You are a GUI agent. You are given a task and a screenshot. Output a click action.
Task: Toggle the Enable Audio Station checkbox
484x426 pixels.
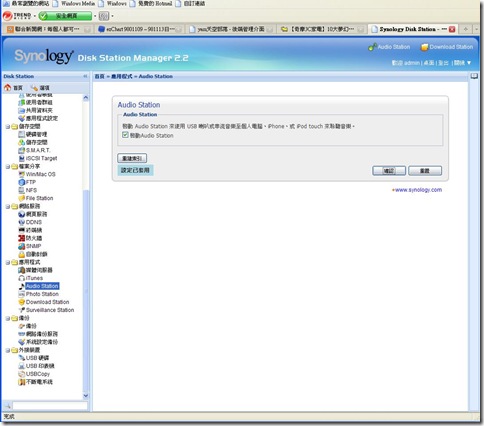point(125,135)
